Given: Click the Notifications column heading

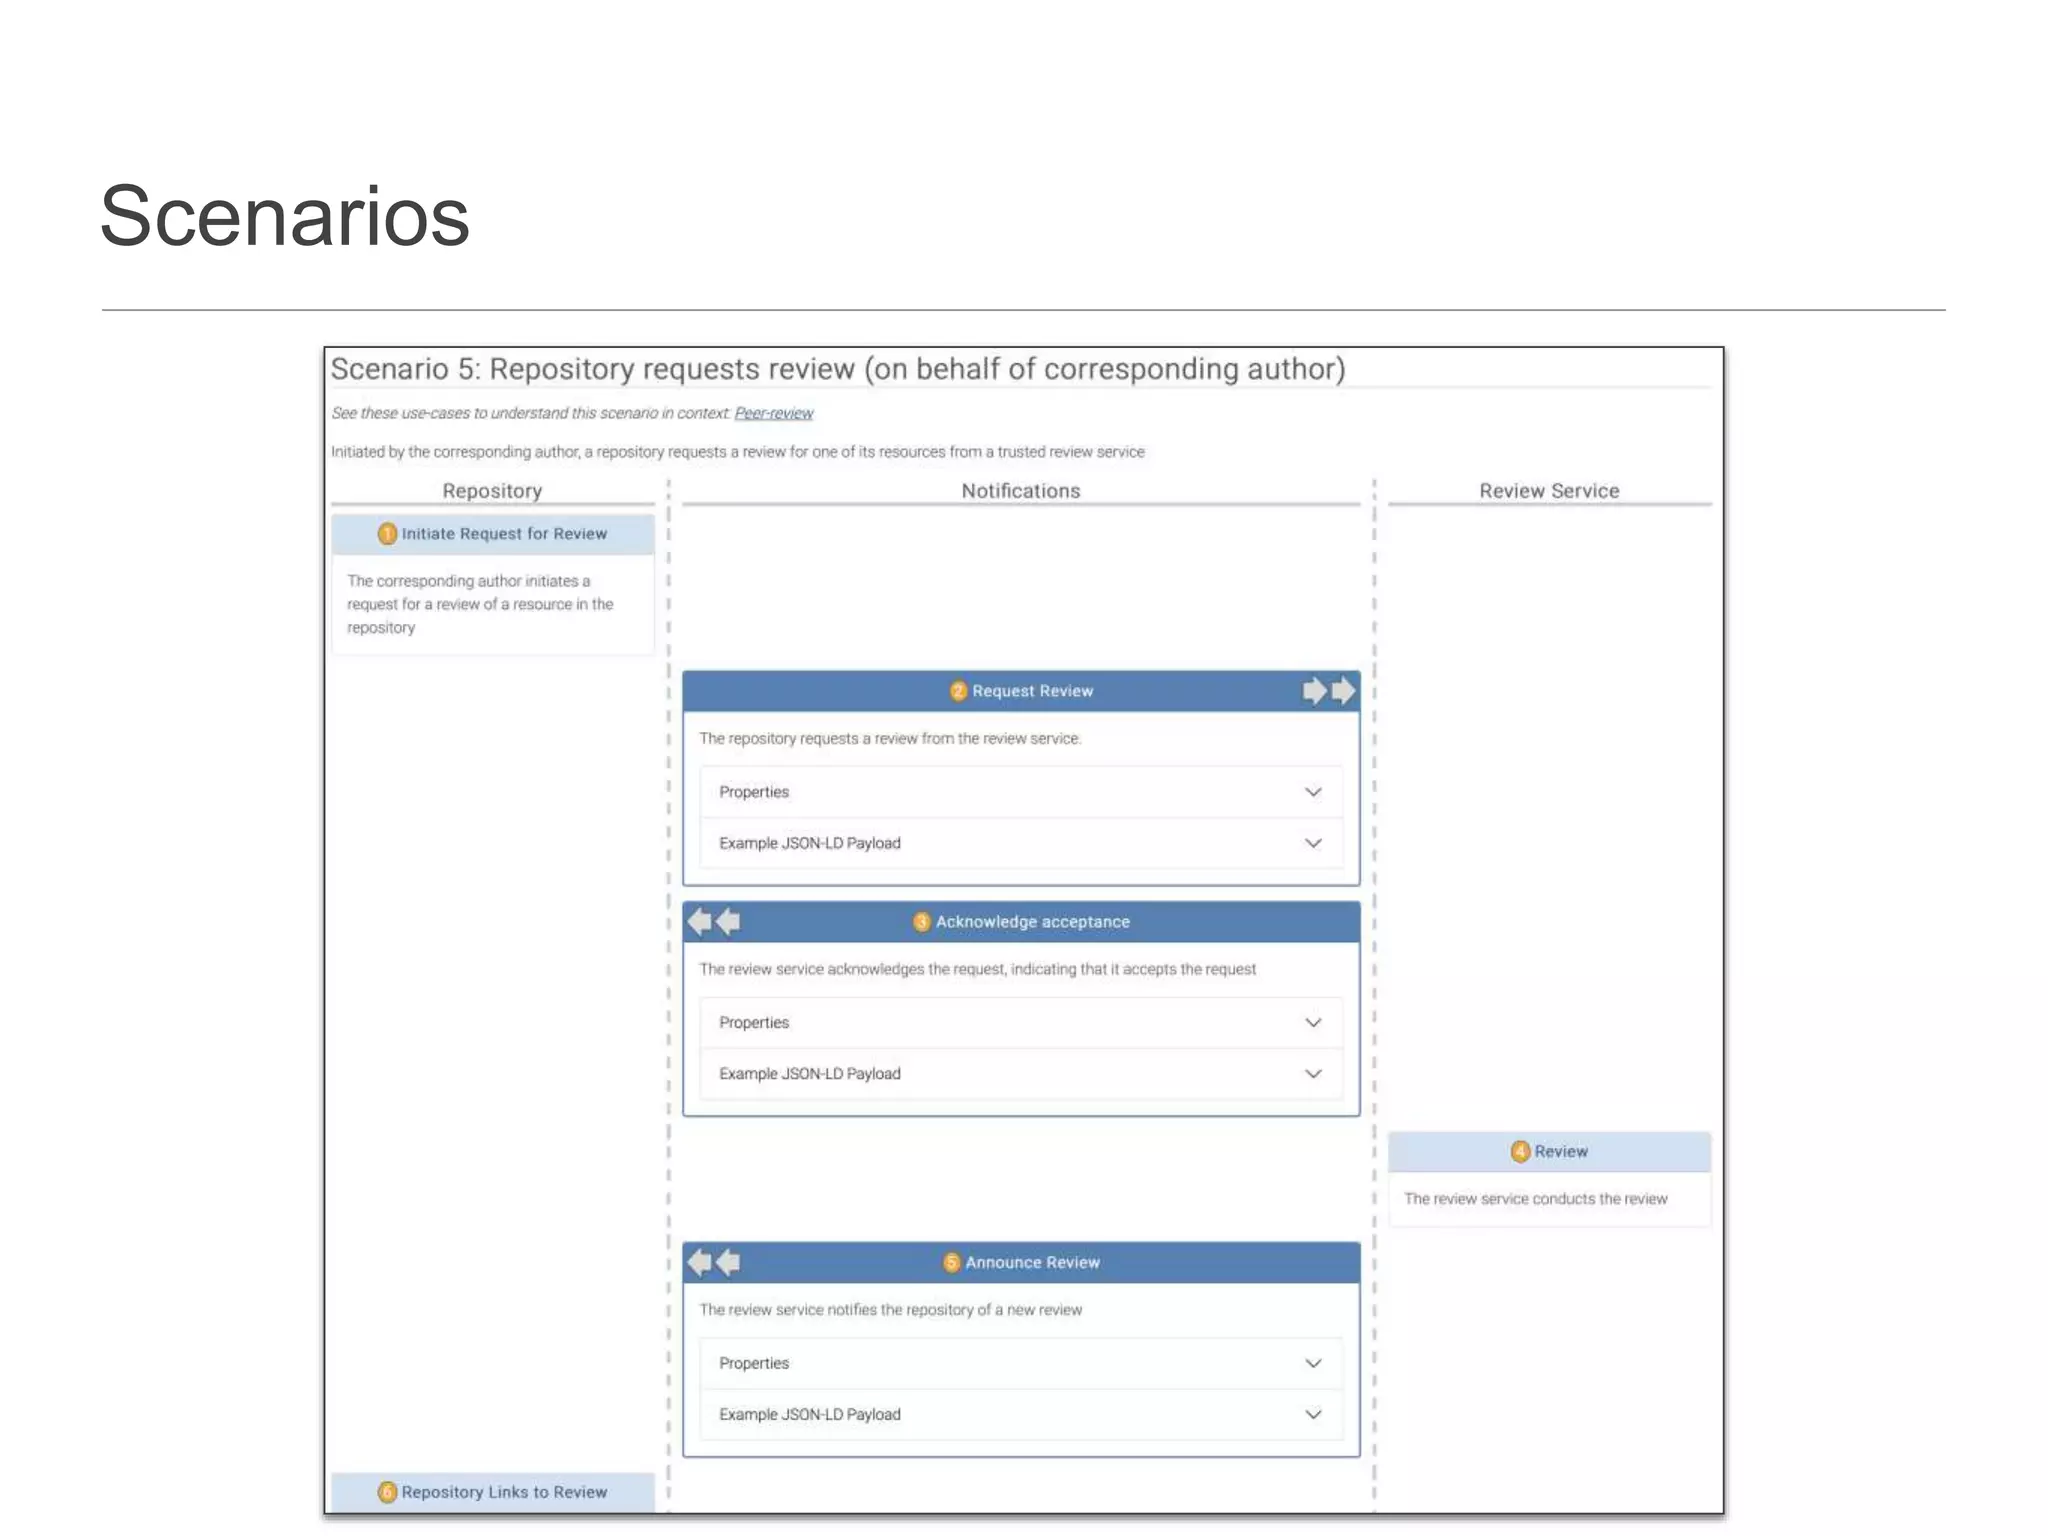Looking at the screenshot, I should (x=1020, y=491).
